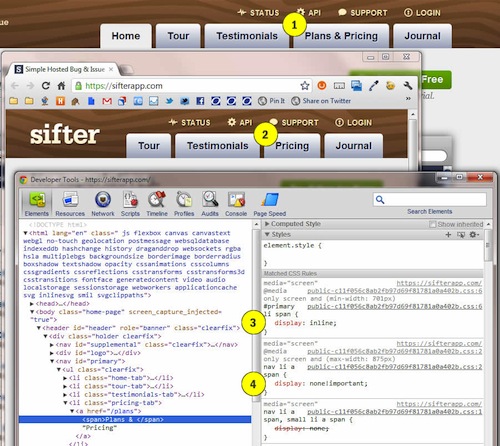Open the Scripts panel

130,204
